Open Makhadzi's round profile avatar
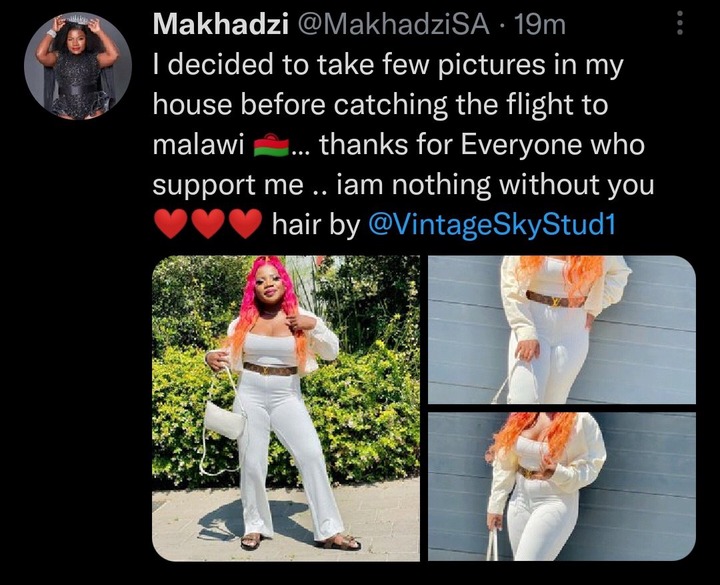This screenshot has width=720, height=585. point(78,66)
